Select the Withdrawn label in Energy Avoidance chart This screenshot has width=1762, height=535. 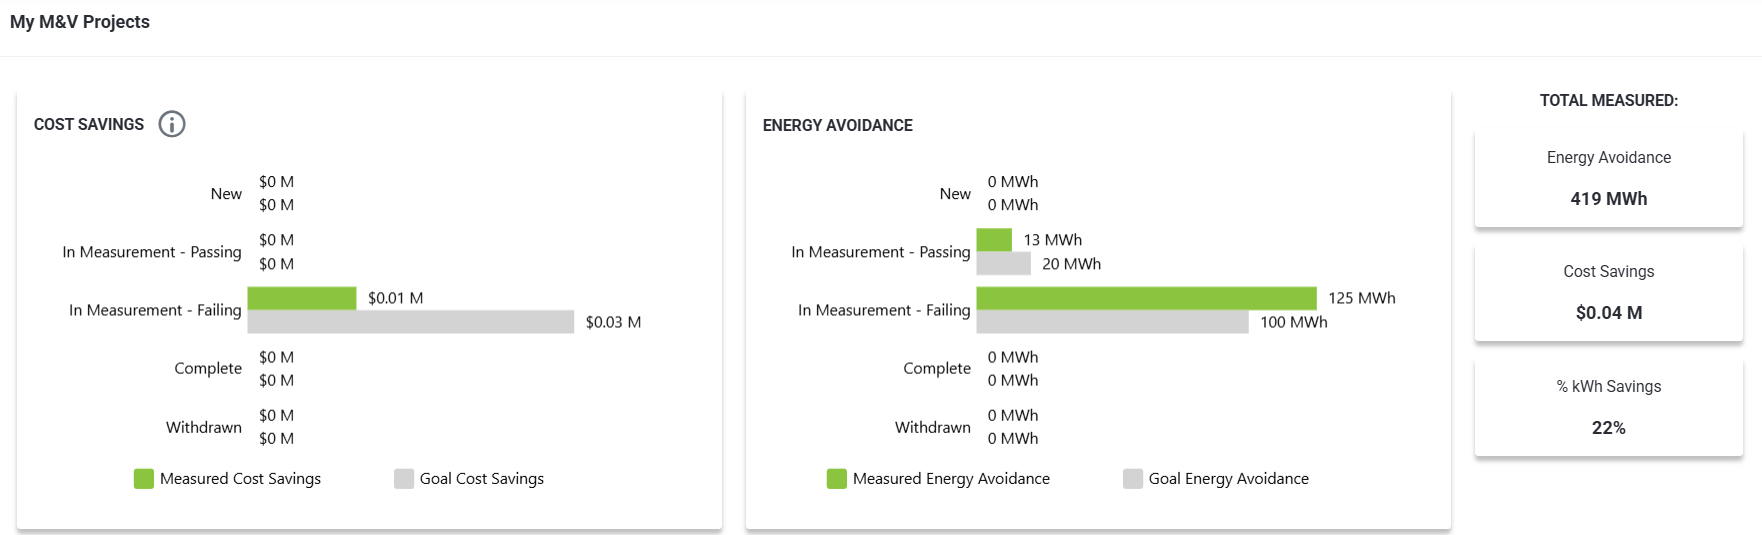[932, 427]
